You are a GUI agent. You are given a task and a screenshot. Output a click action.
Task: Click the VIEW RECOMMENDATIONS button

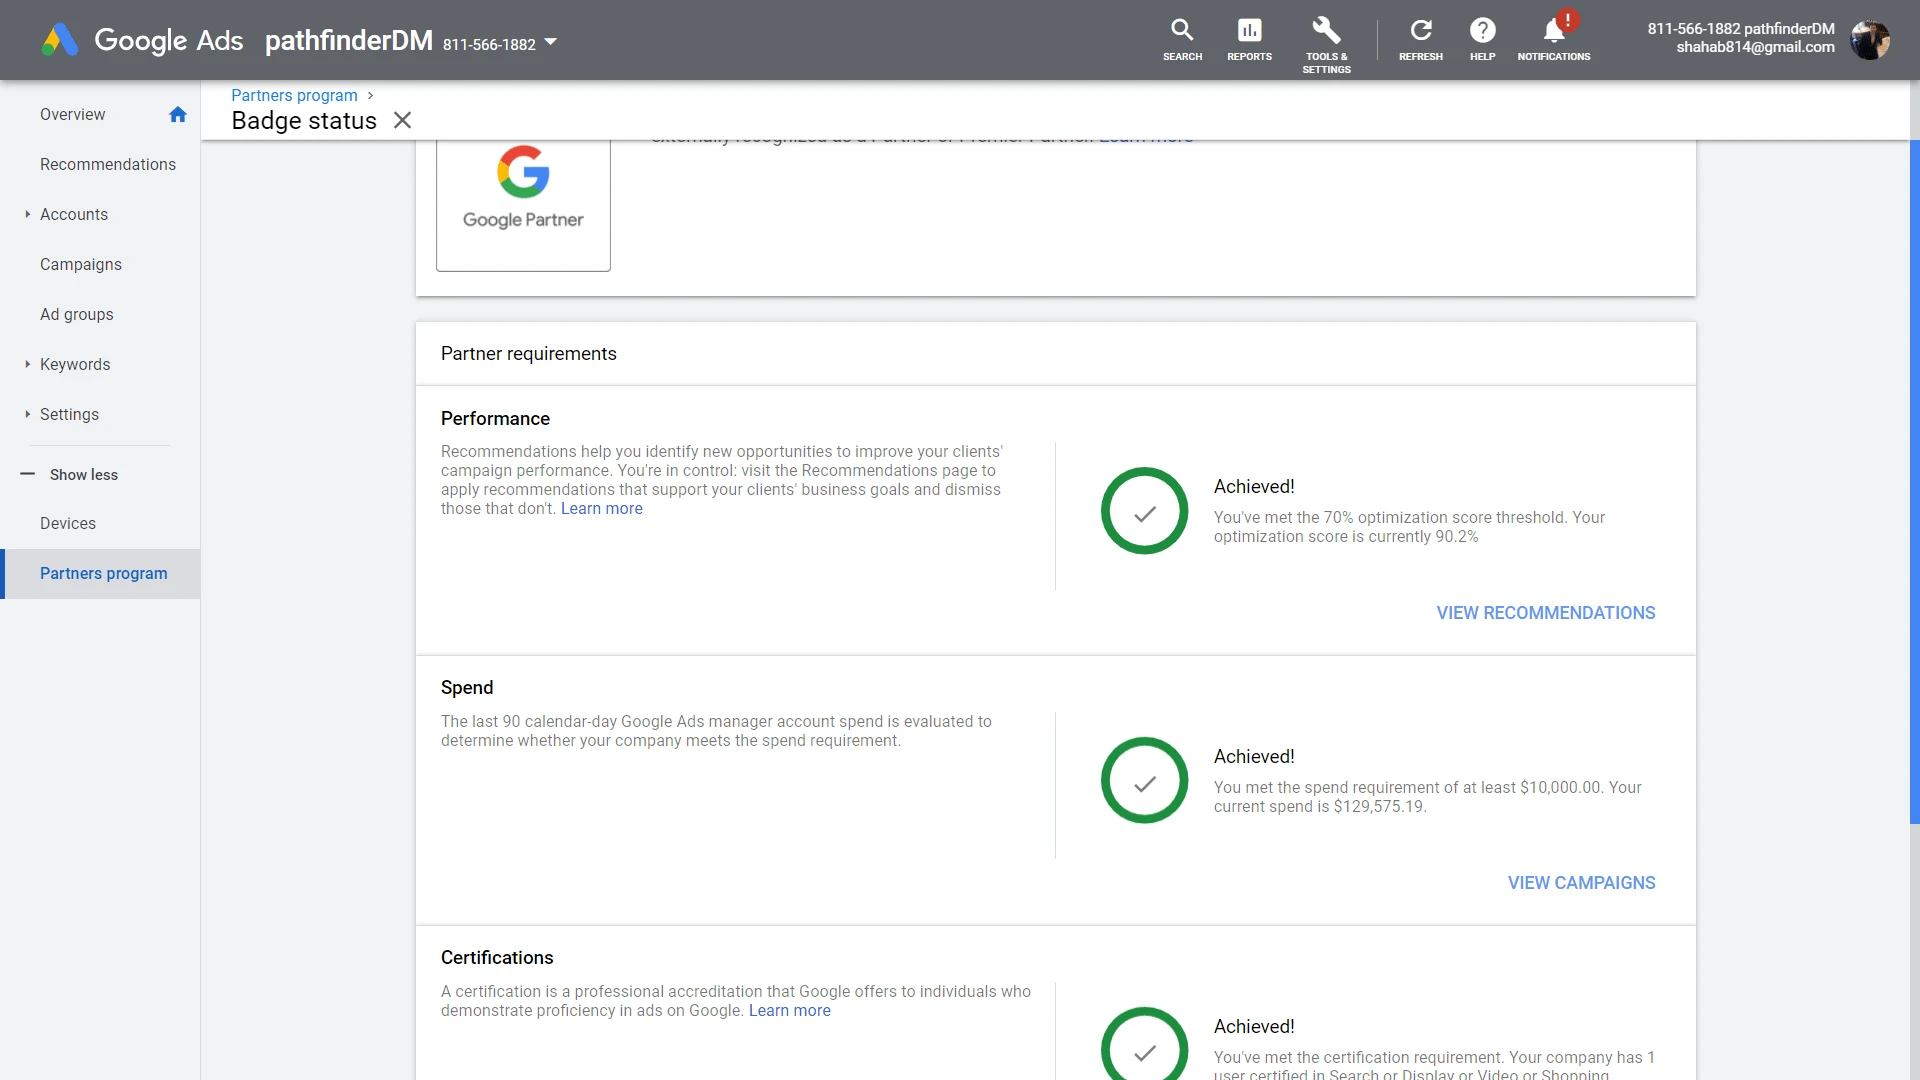(1545, 613)
